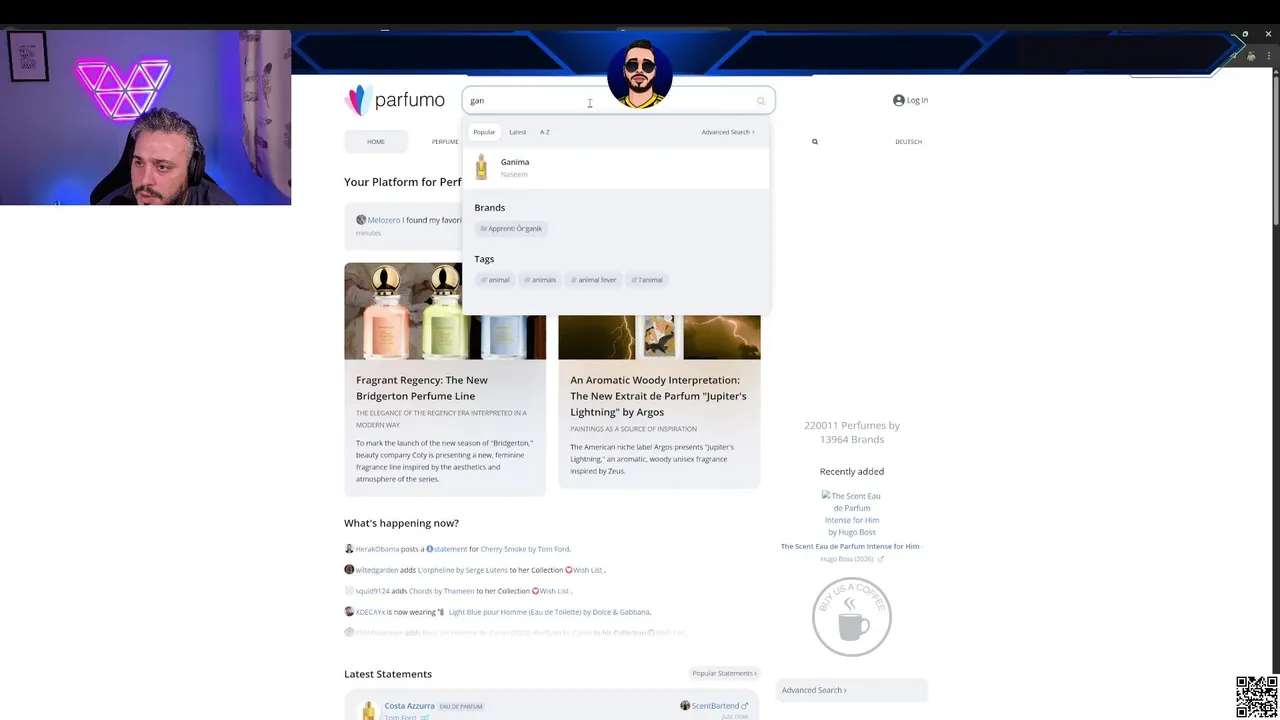Screen dimensions: 1280x720
Task: Open HerakObama's profile link
Action: (377, 549)
